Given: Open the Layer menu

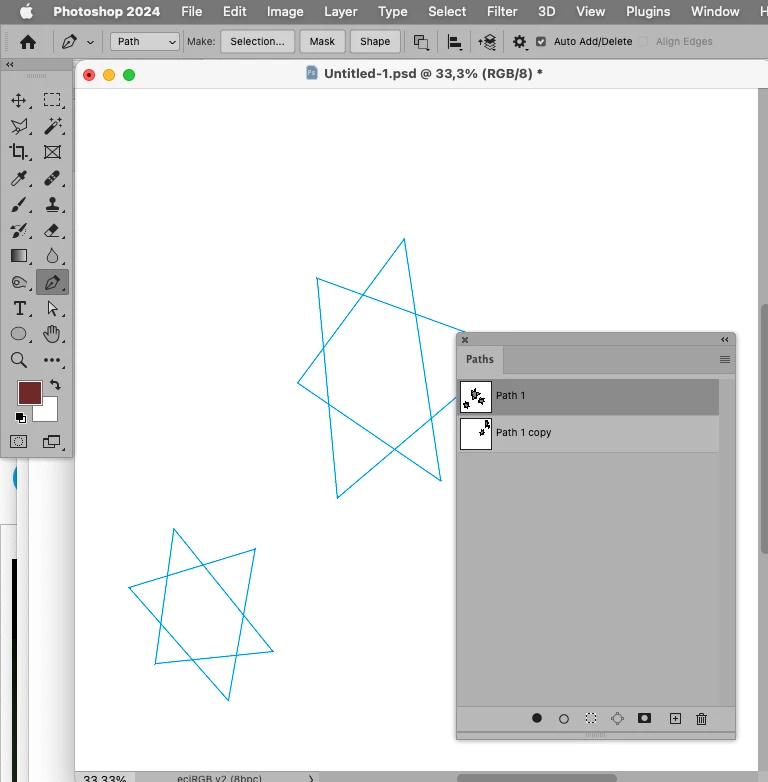Looking at the screenshot, I should click(x=341, y=11).
